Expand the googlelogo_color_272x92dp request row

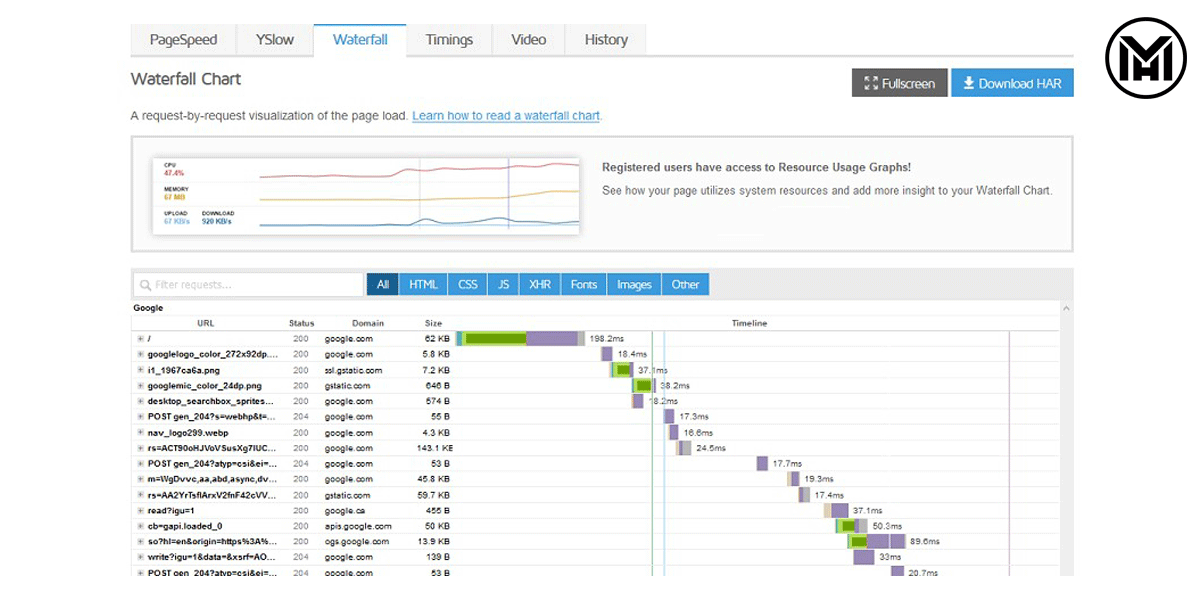click(140, 354)
